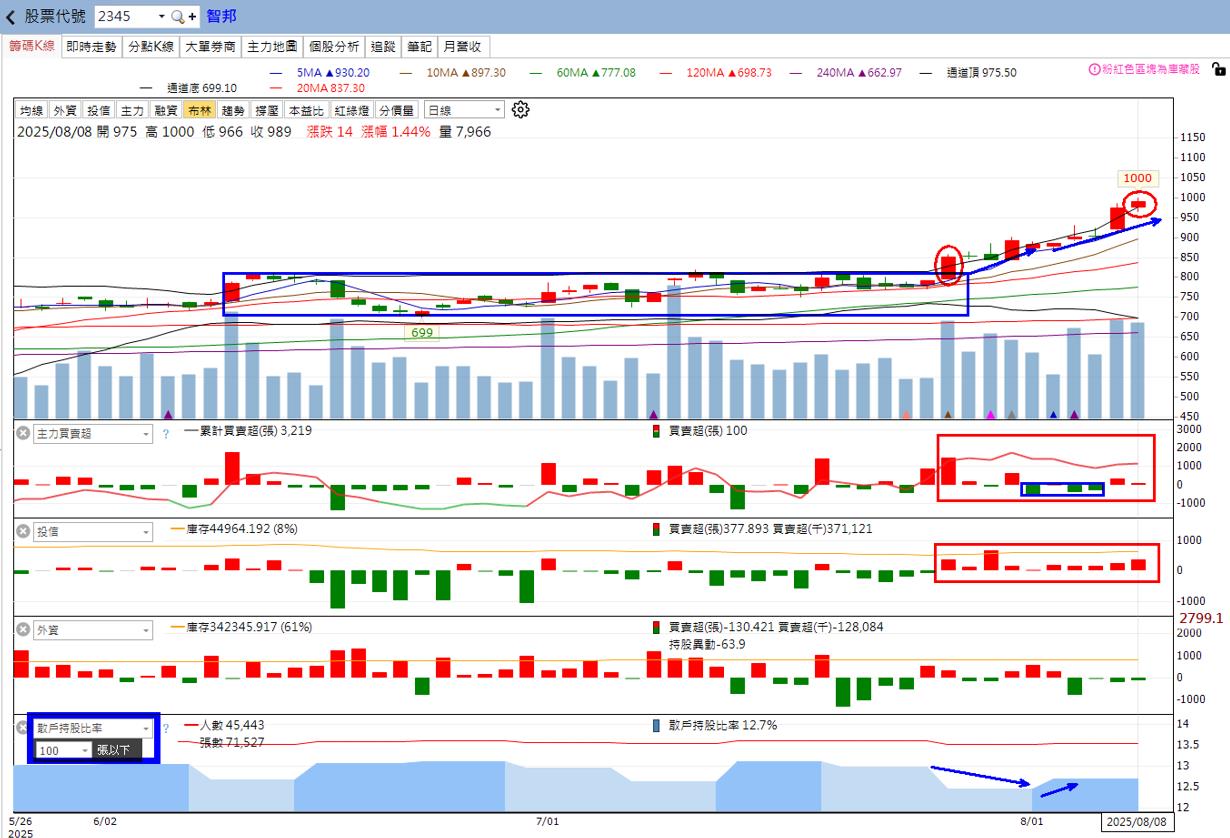Toggle the 布林 overlay button
This screenshot has width=1230, height=838.
[x=200, y=111]
